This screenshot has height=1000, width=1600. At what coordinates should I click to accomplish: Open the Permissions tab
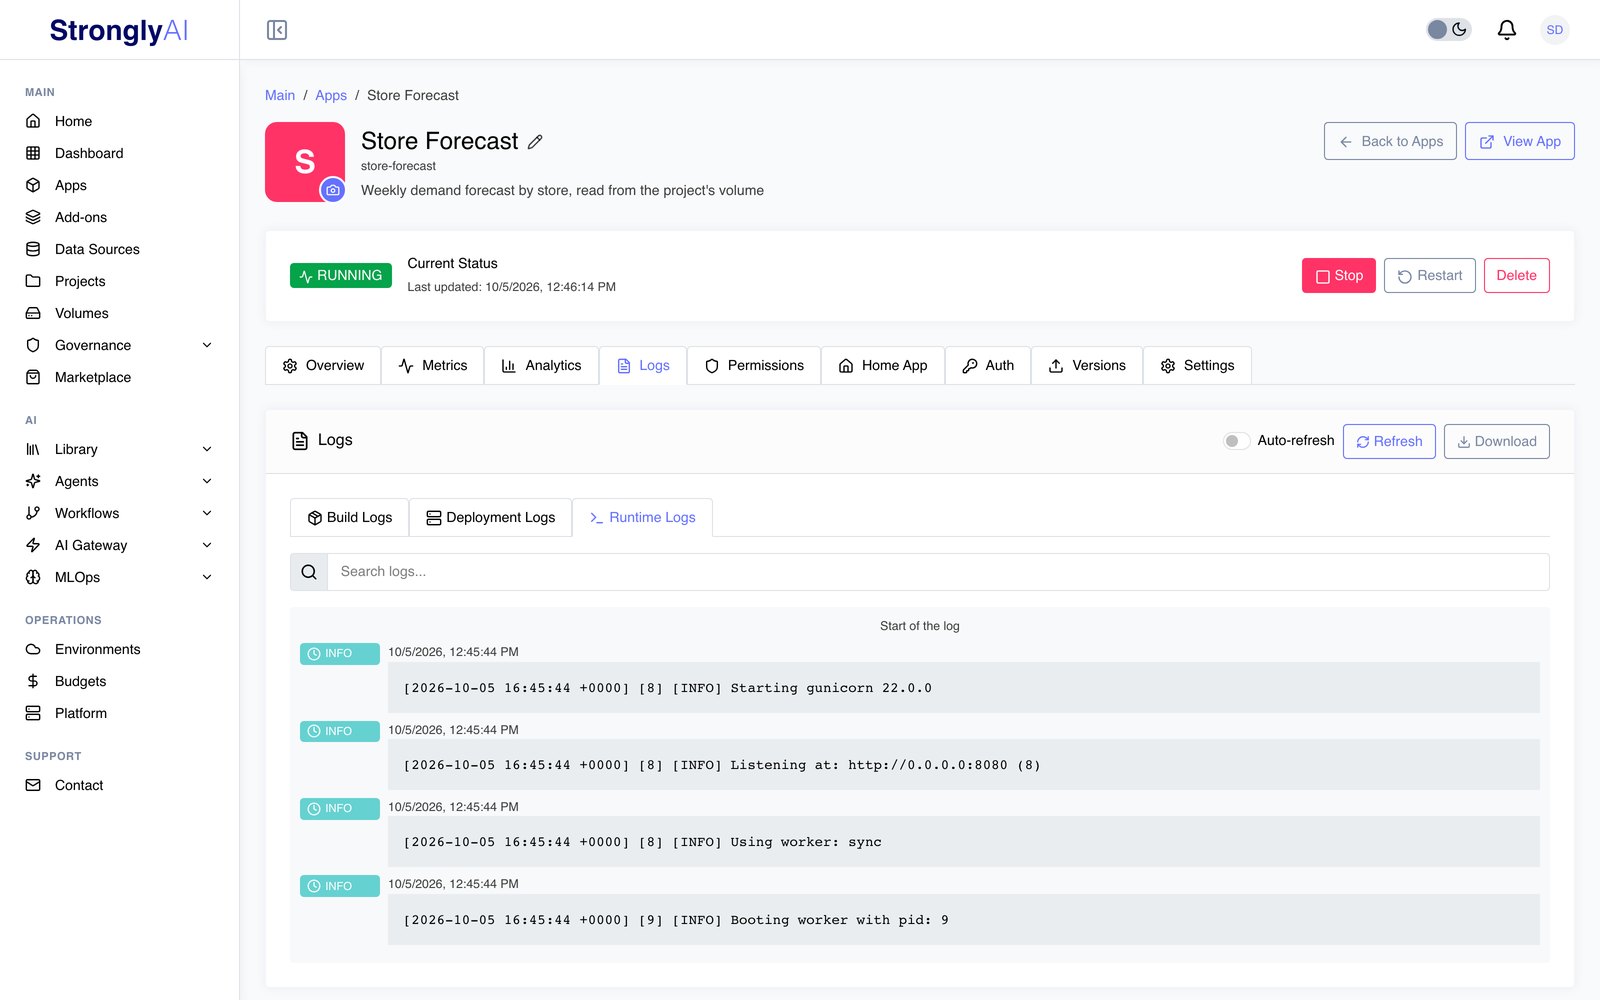coord(754,366)
